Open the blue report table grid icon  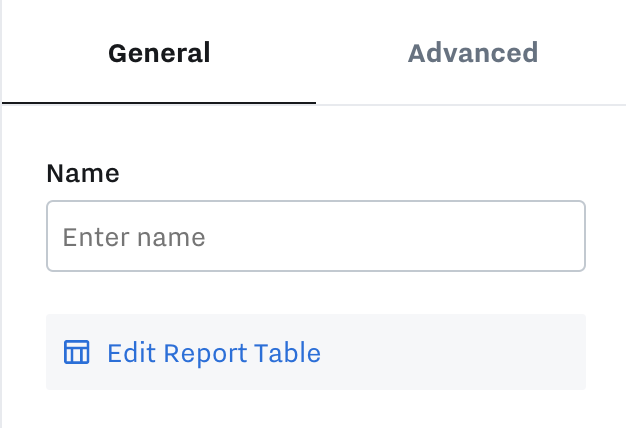pos(77,352)
